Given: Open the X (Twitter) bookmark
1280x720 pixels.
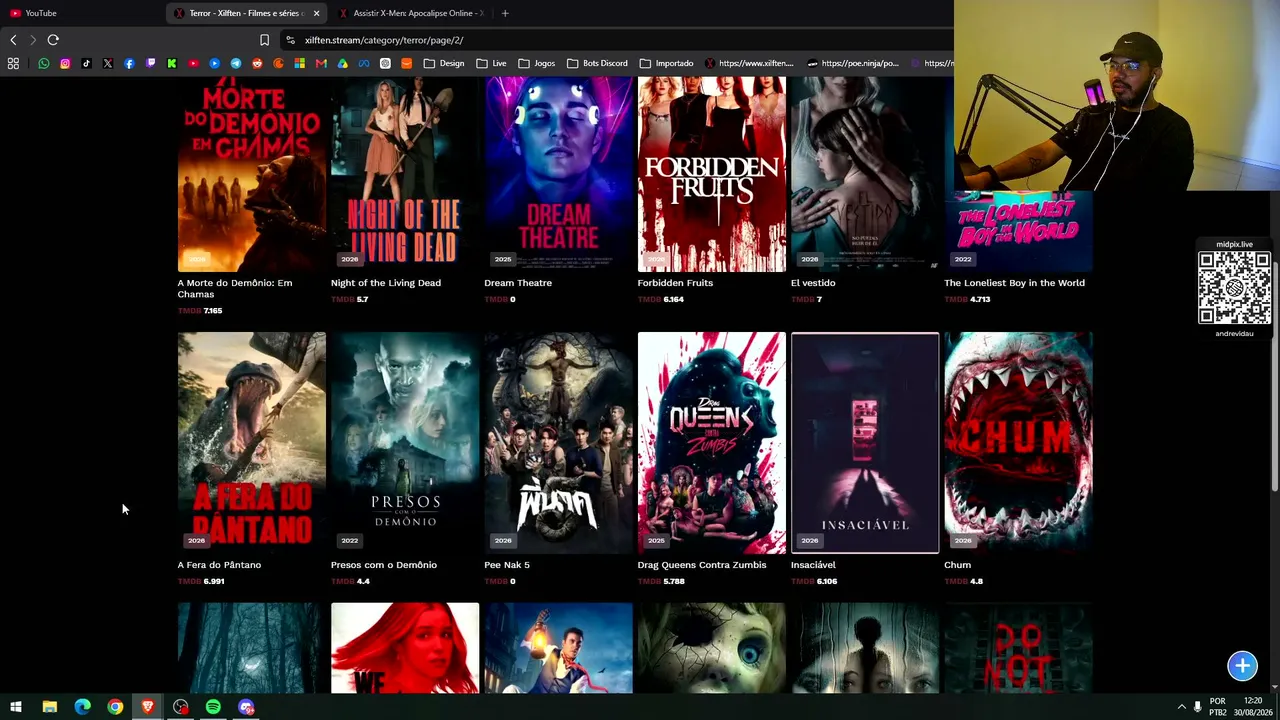Looking at the screenshot, I should tap(108, 63).
